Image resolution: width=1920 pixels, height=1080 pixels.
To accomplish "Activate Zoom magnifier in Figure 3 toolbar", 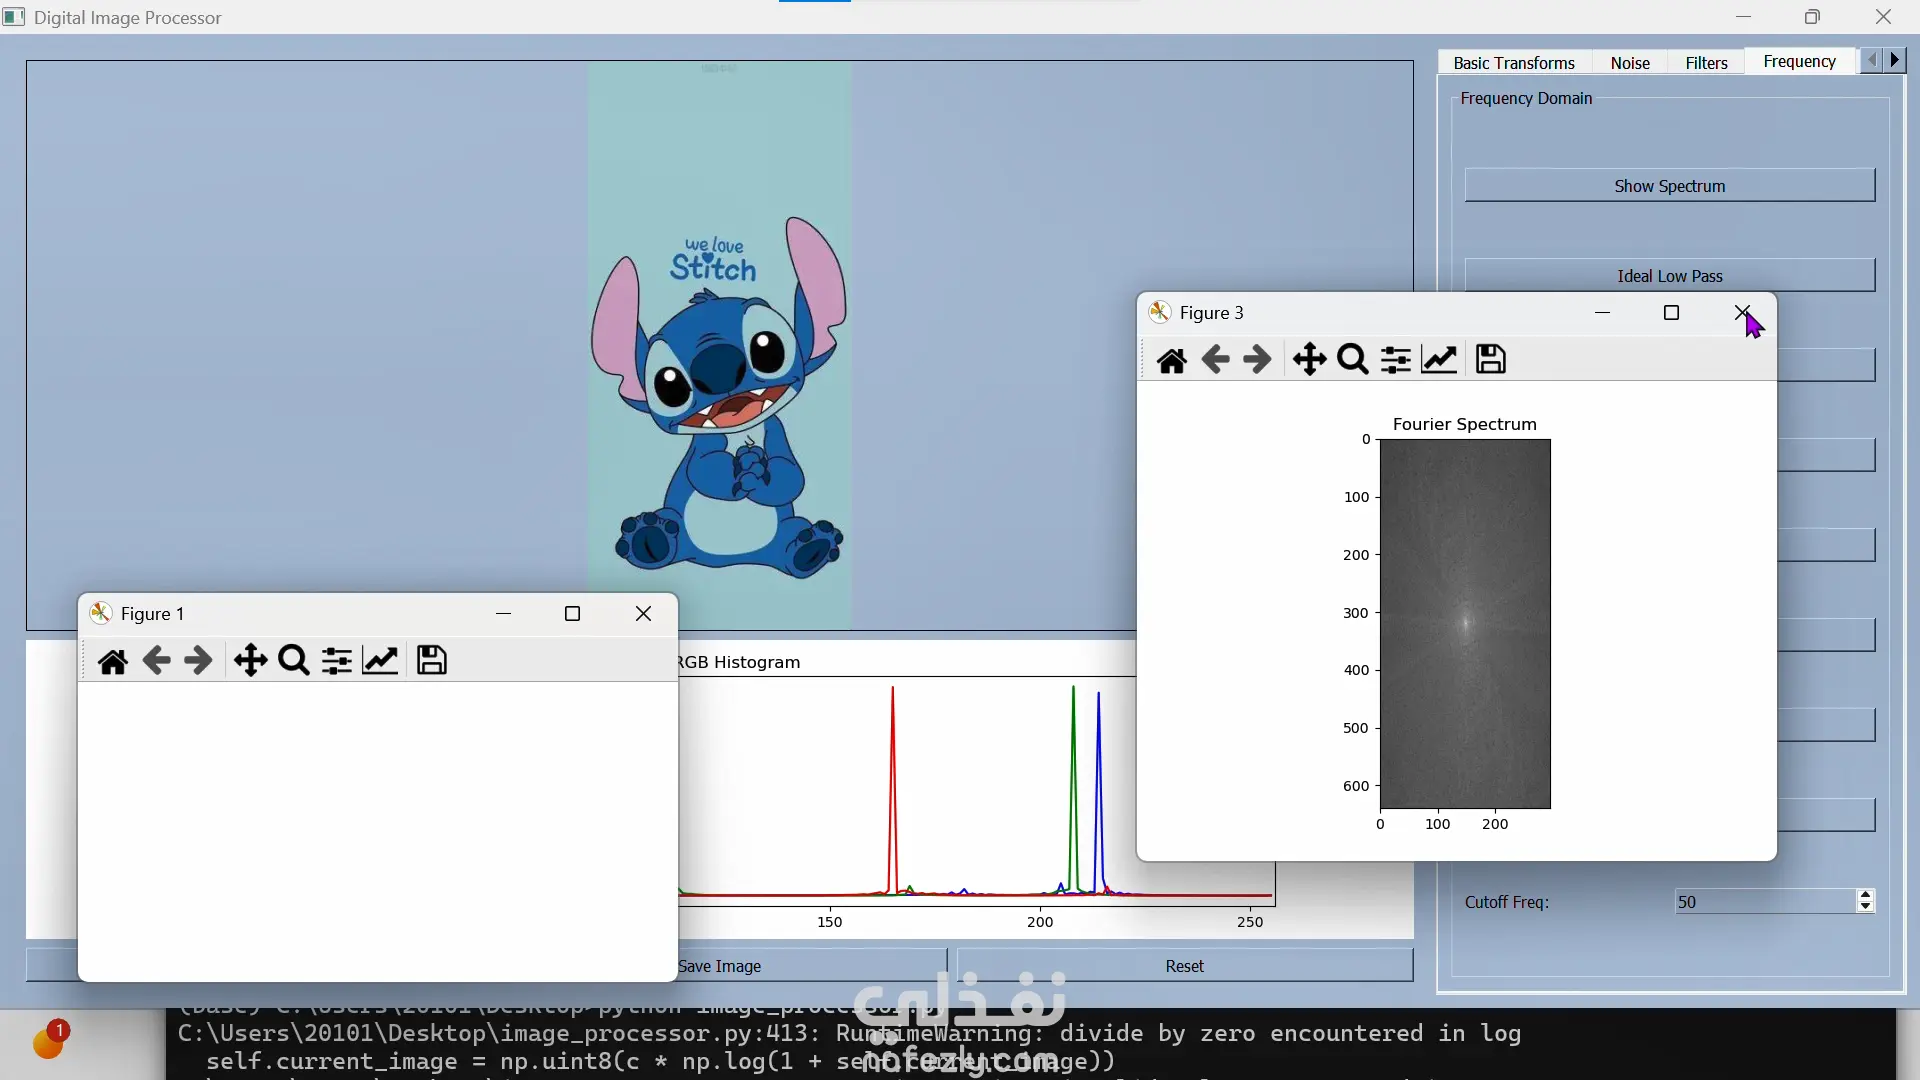I will point(1352,360).
